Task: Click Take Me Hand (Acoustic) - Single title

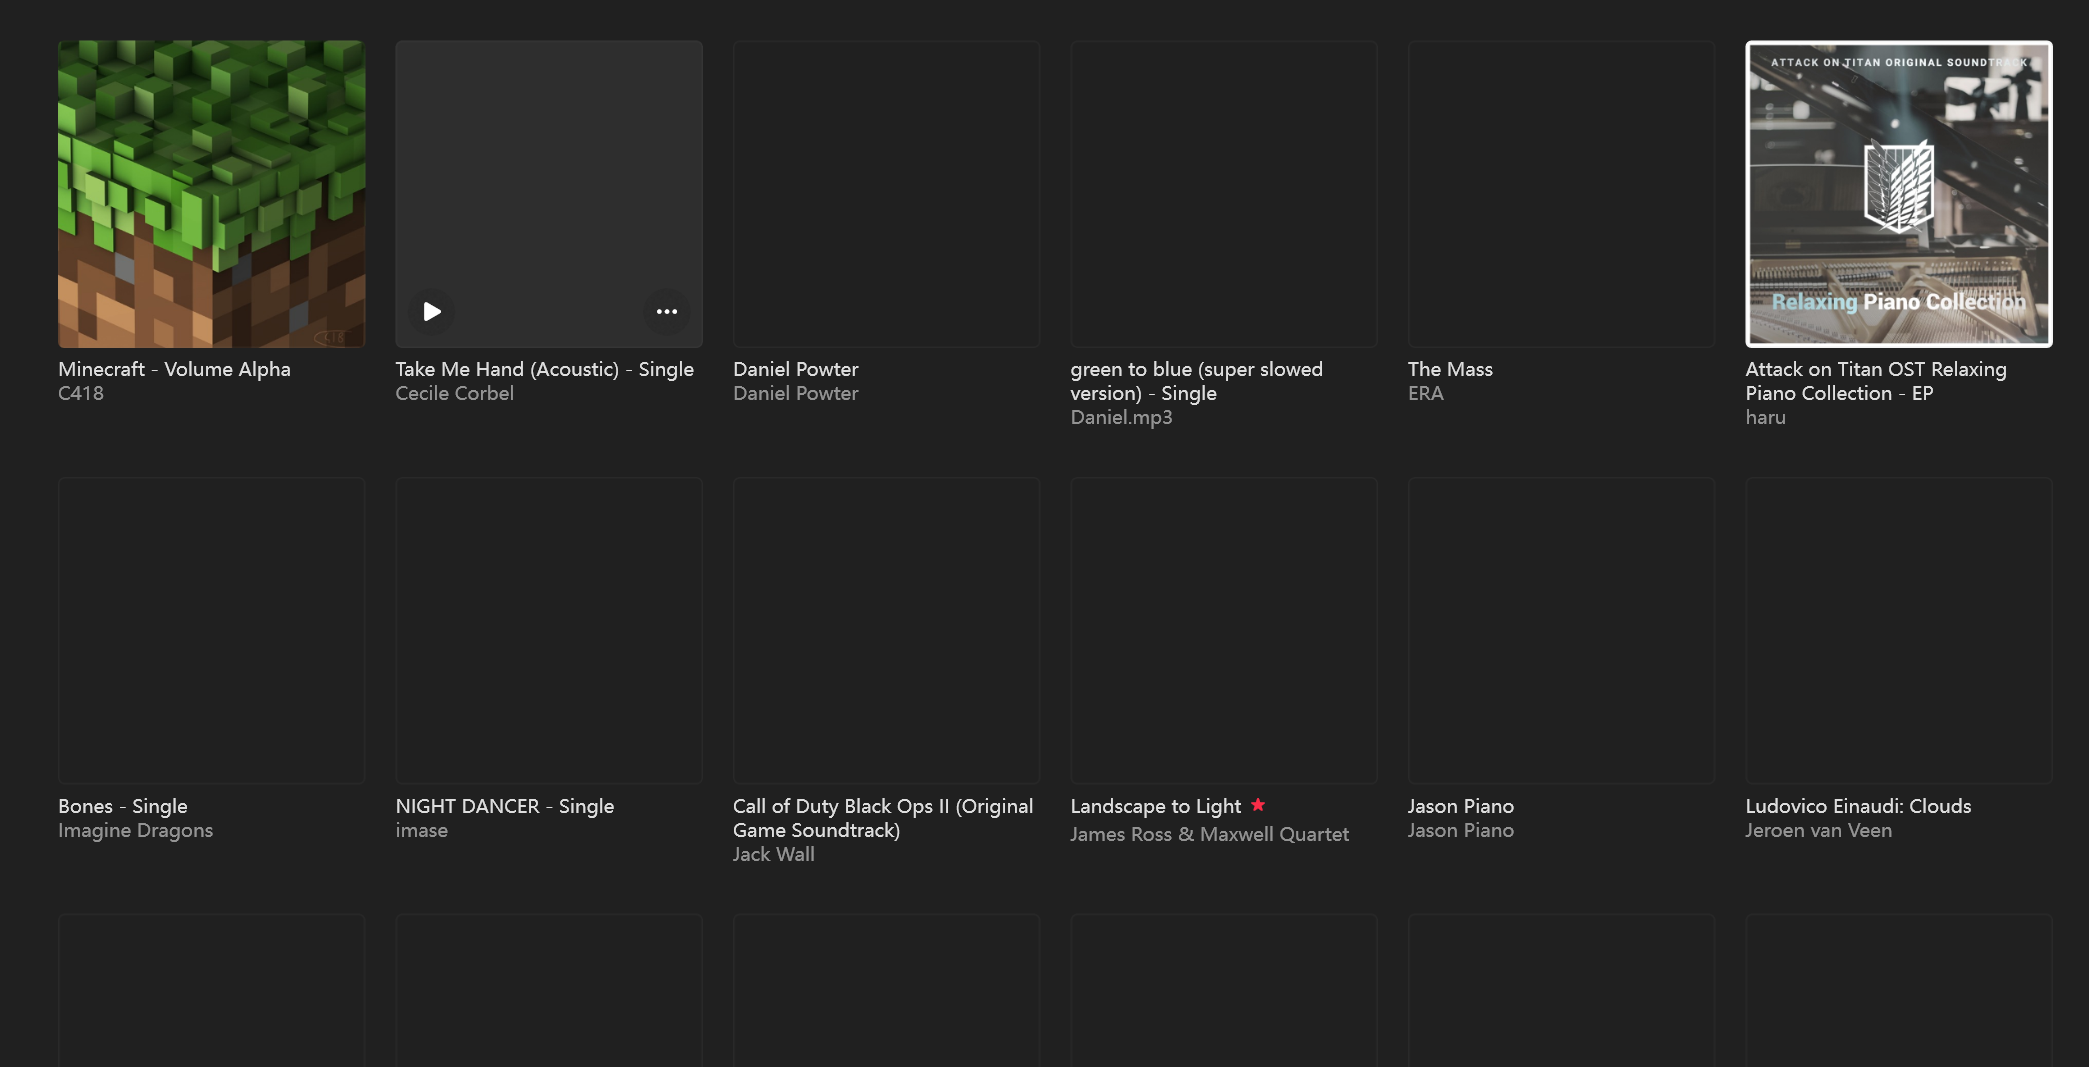Action: point(545,369)
